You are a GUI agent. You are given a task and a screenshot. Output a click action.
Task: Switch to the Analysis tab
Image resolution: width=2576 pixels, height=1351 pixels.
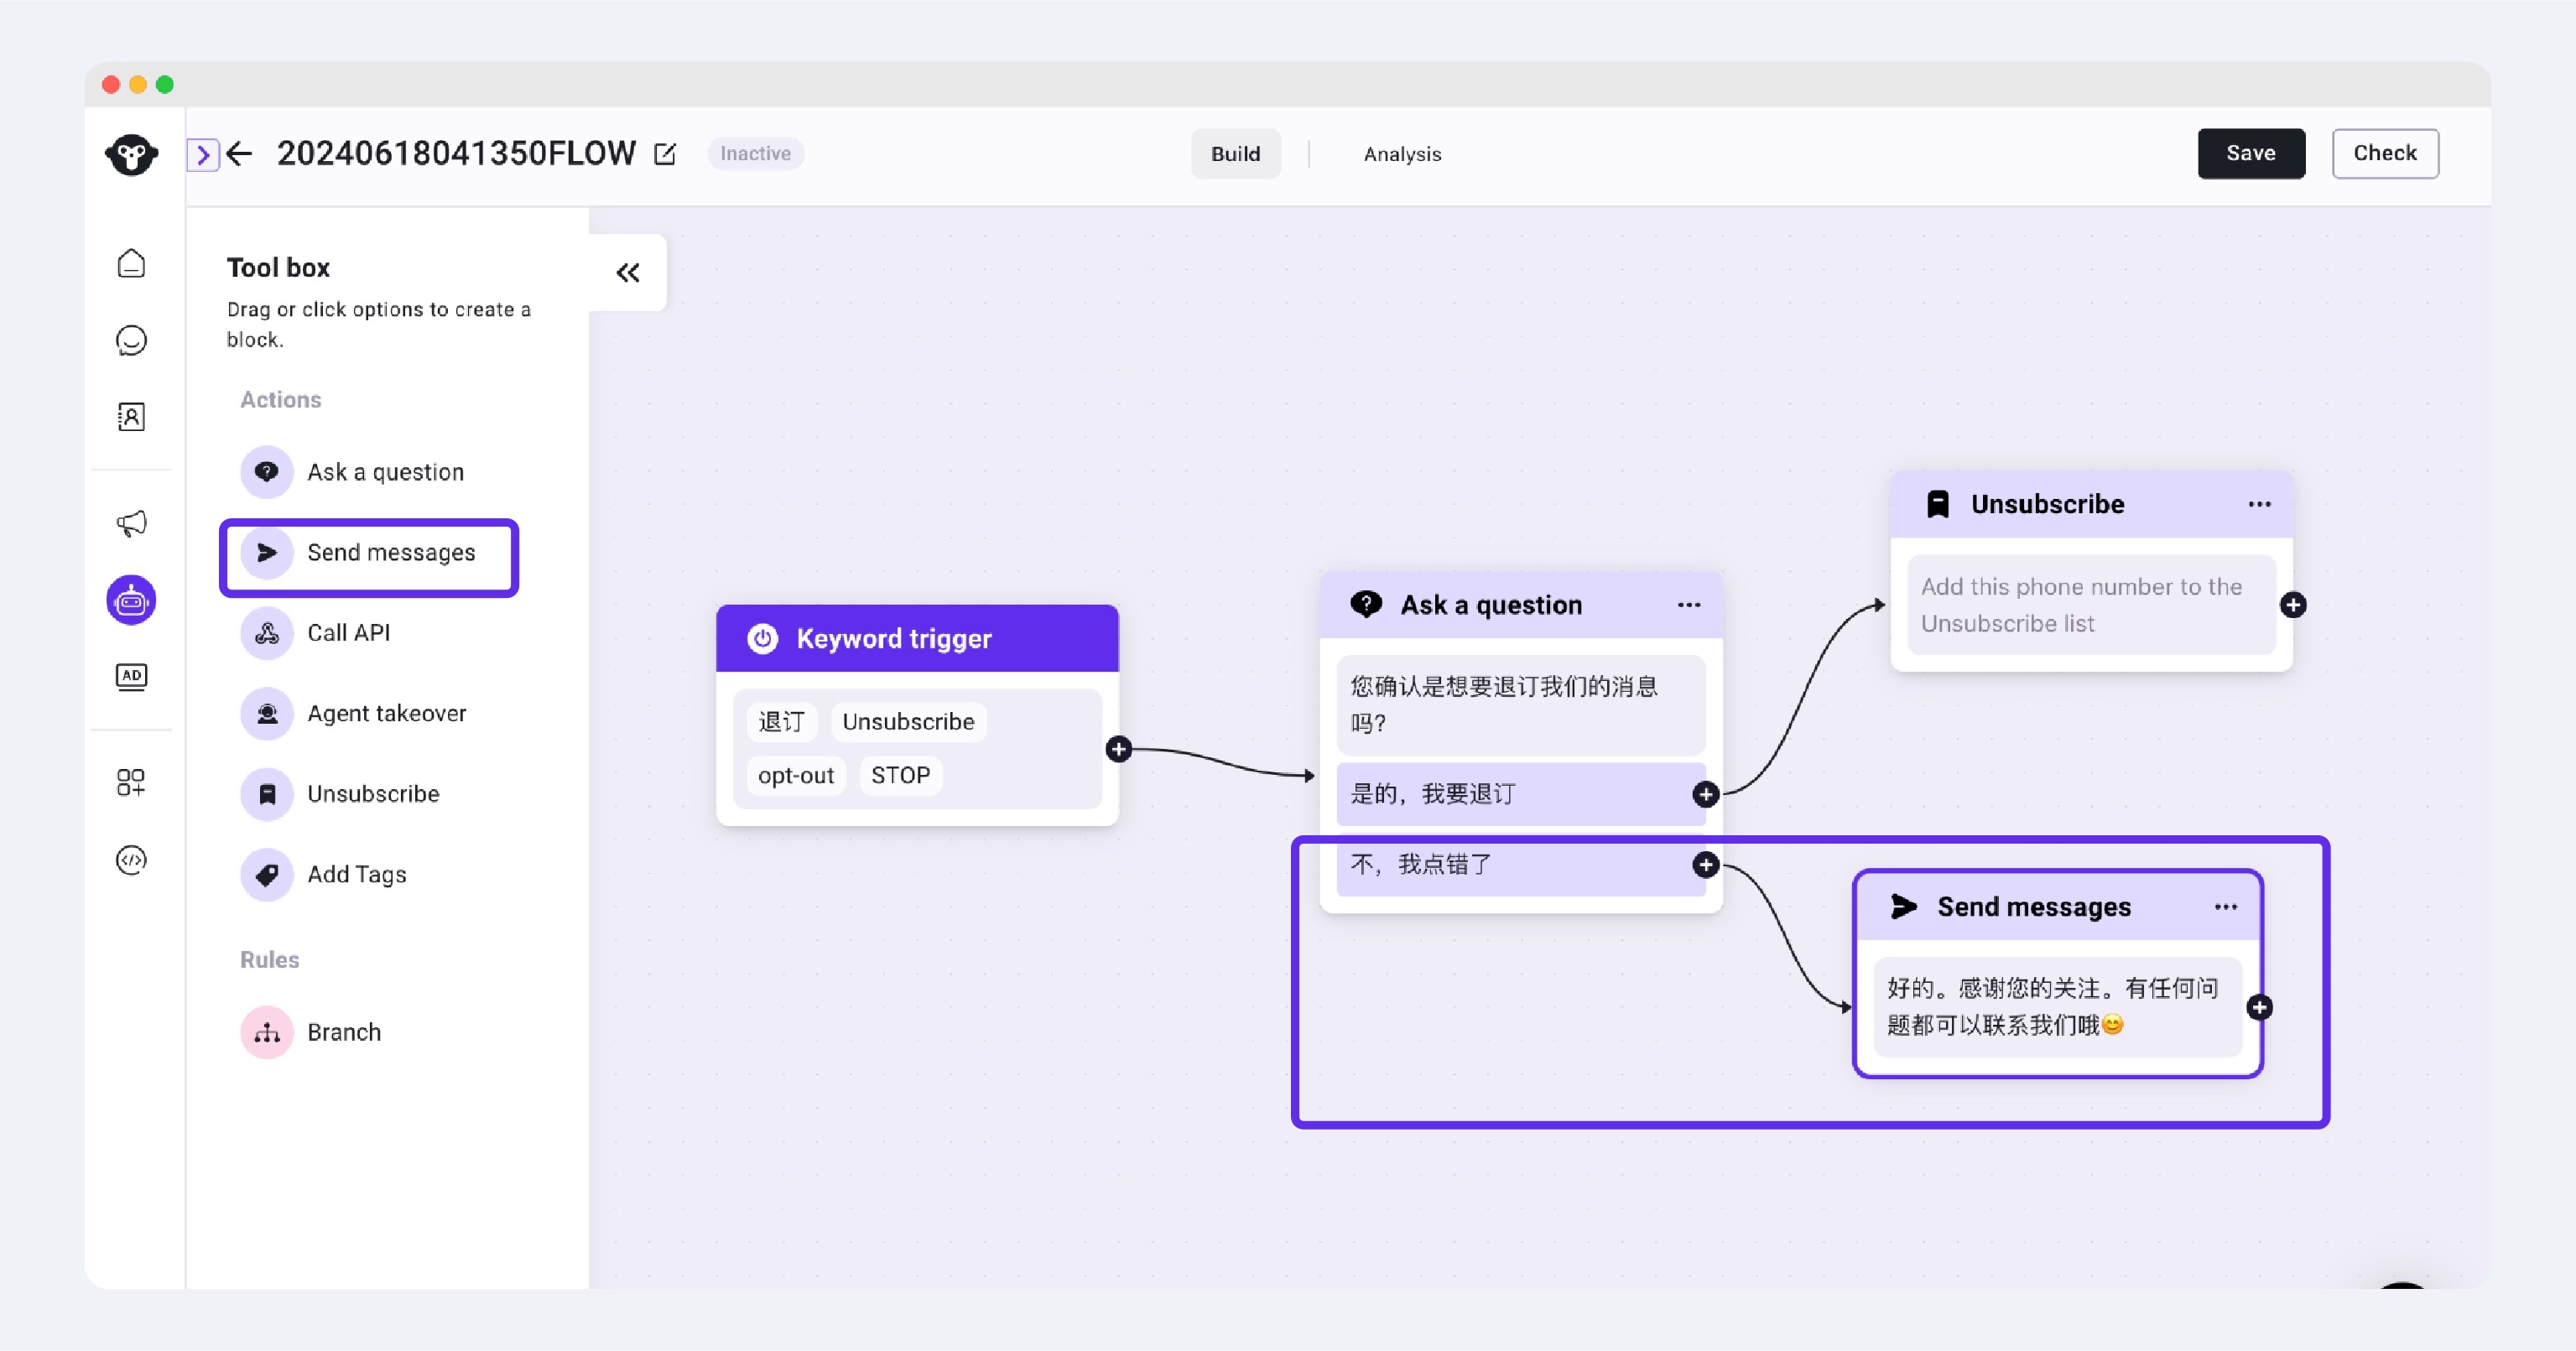[1402, 154]
